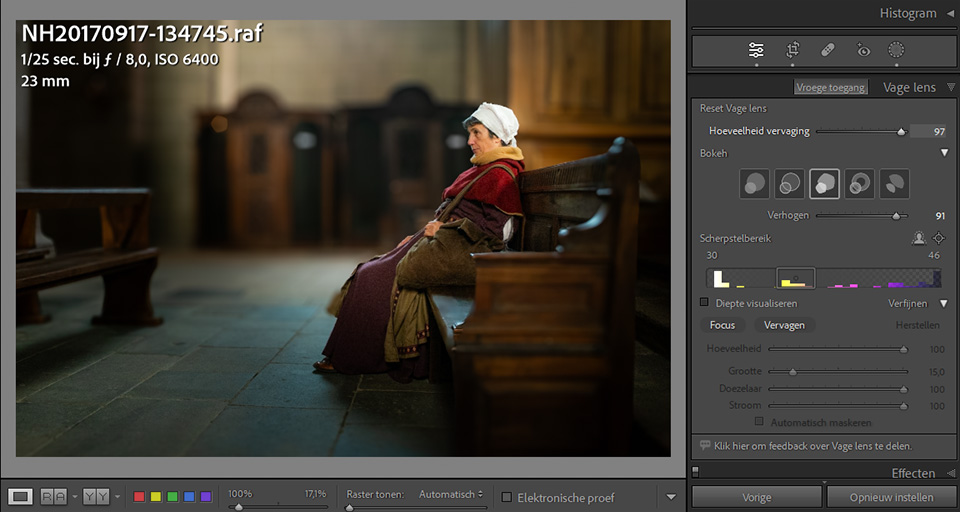Enable Diepte visualiseren checkbox

(704, 303)
